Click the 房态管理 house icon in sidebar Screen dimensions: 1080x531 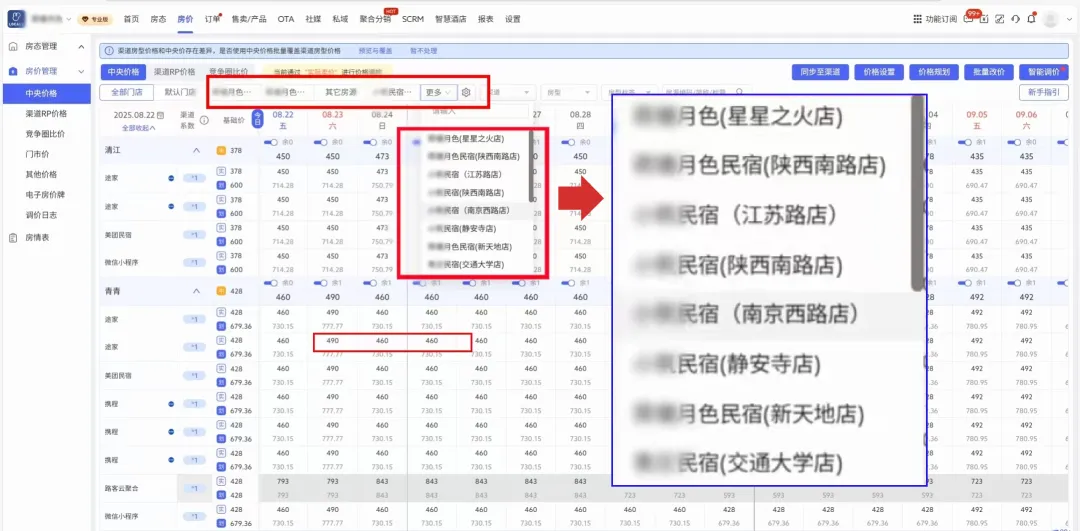click(x=13, y=47)
